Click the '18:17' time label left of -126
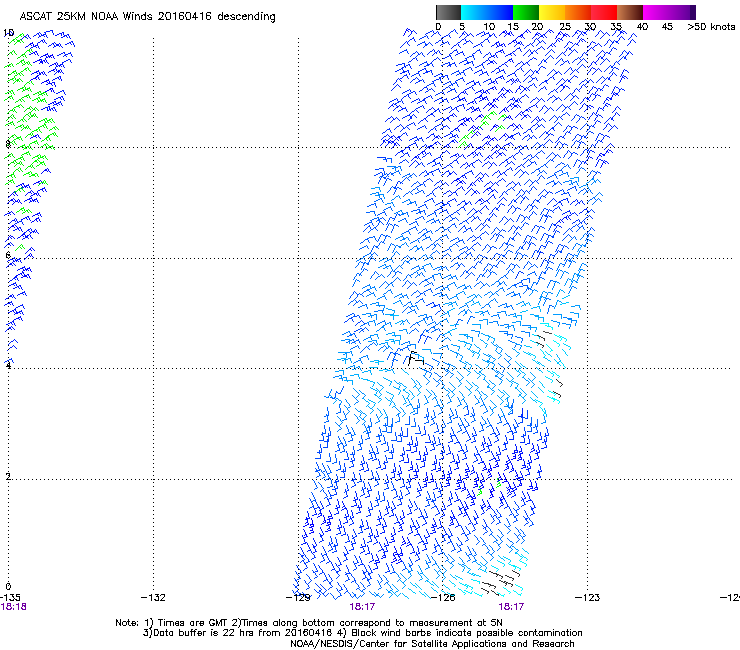The width and height of the screenshot is (740, 650). tap(362, 607)
